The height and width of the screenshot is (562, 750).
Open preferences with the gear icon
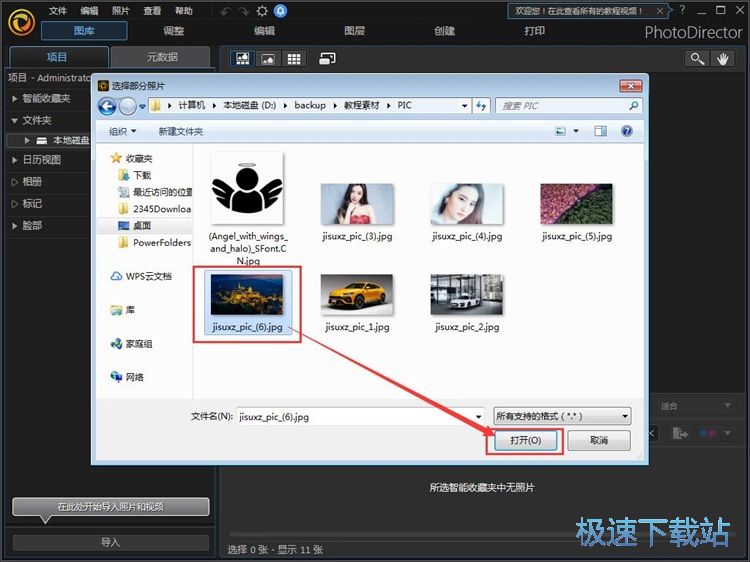262,11
